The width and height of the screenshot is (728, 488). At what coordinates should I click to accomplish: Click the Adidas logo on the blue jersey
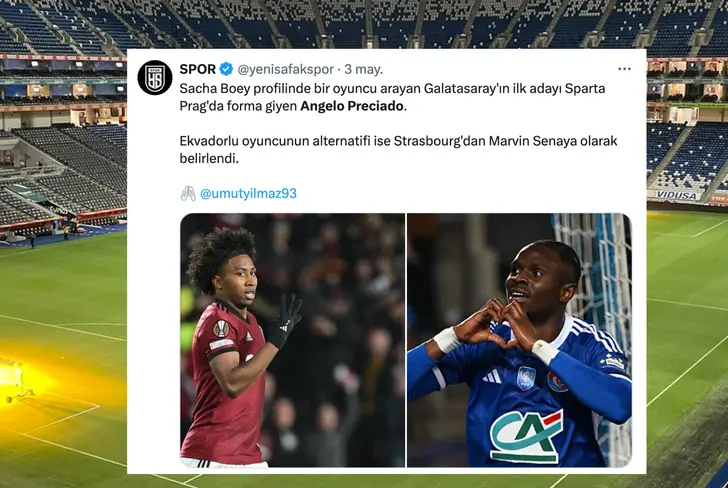(x=492, y=377)
